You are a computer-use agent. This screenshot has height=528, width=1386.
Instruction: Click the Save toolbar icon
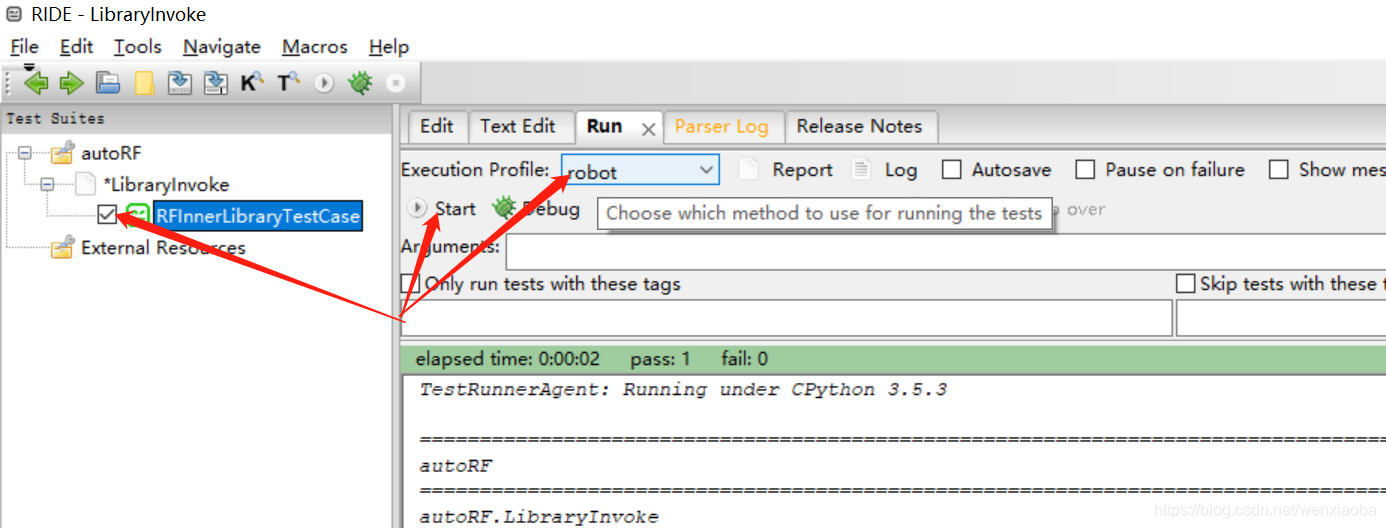[x=180, y=83]
